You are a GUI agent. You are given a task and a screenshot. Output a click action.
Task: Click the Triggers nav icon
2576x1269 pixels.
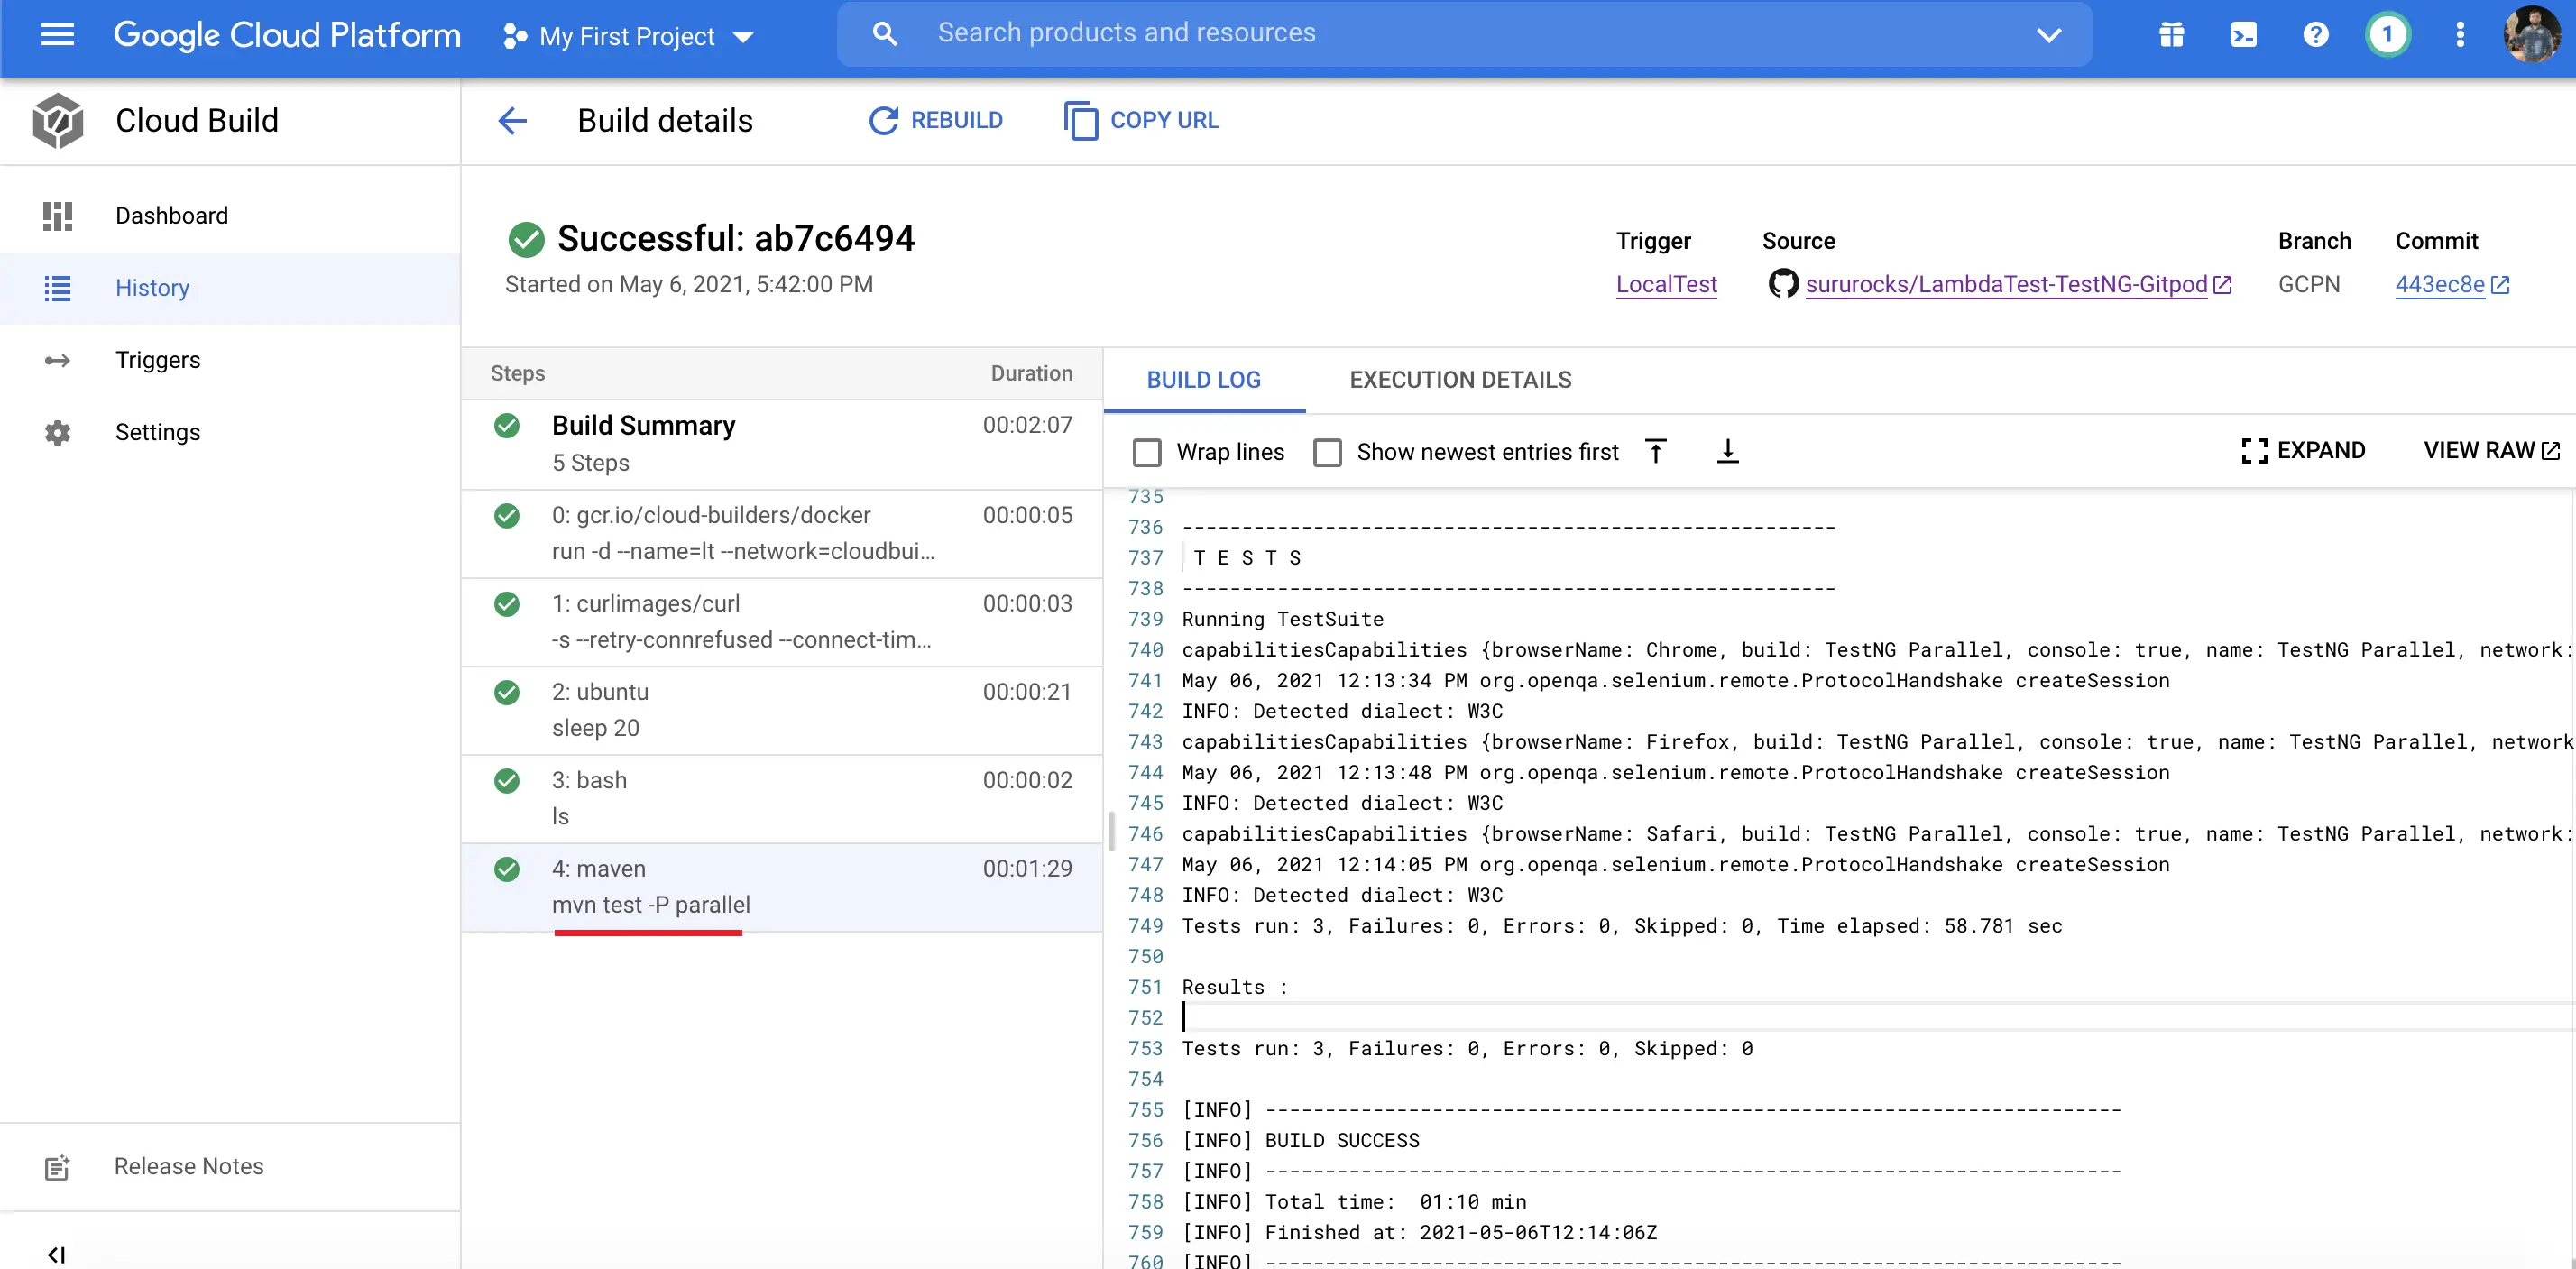[x=58, y=360]
